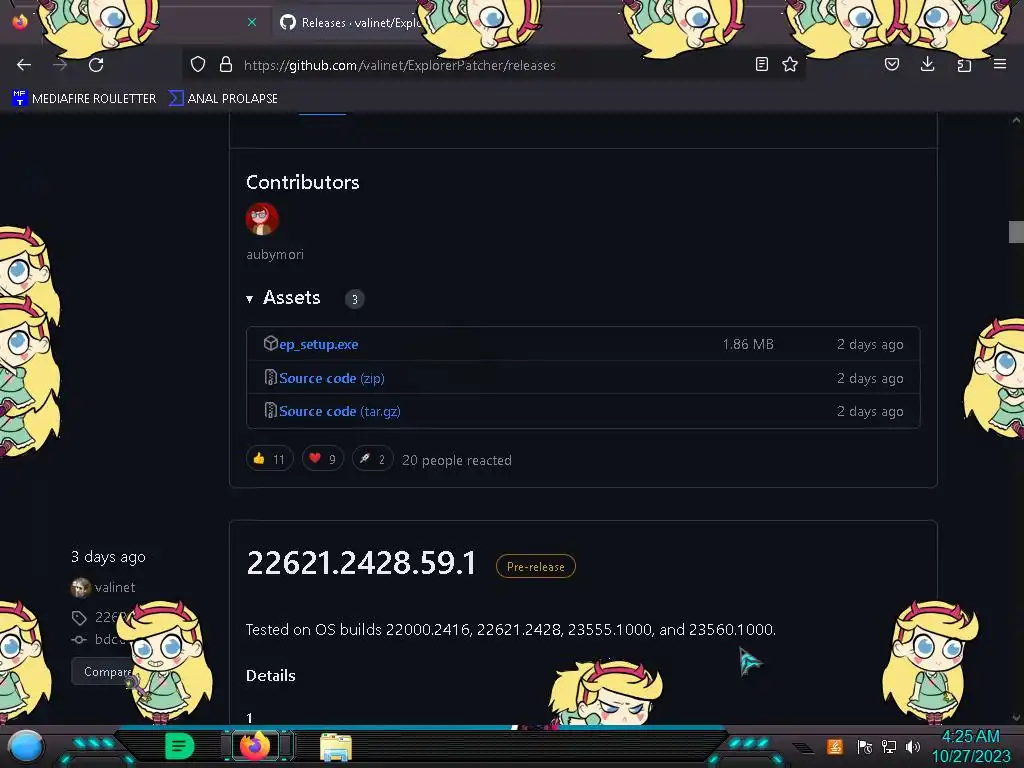Image resolution: width=1024 pixels, height=768 pixels.
Task: Click the aubymori contributor avatar
Action: point(262,219)
